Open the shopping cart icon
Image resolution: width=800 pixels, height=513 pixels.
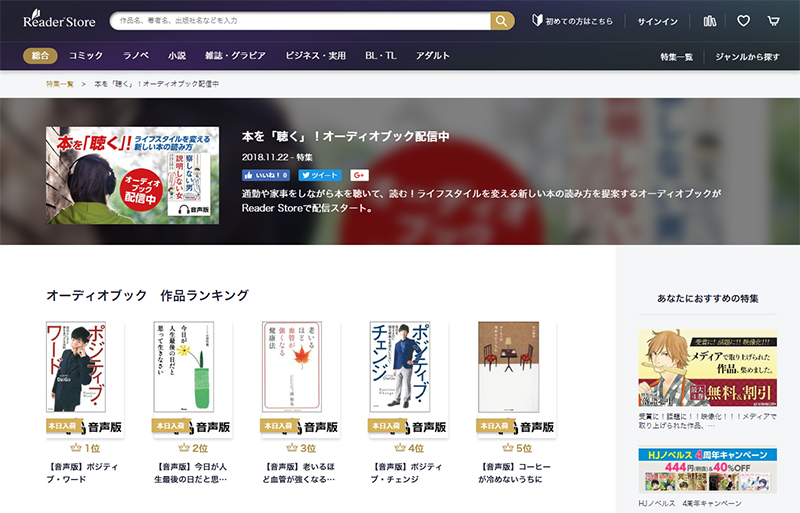[773, 21]
